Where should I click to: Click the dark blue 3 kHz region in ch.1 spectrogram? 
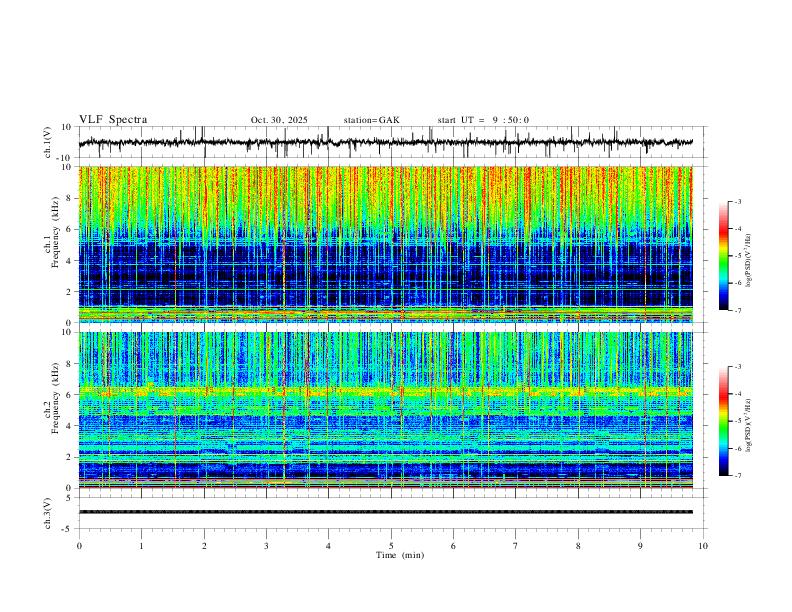[x=385, y=275]
